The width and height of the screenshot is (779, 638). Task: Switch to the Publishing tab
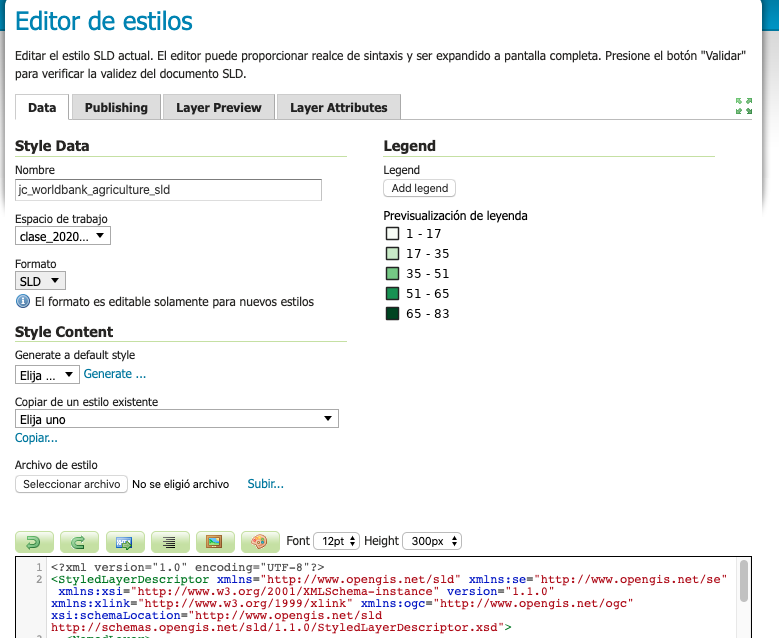[116, 108]
